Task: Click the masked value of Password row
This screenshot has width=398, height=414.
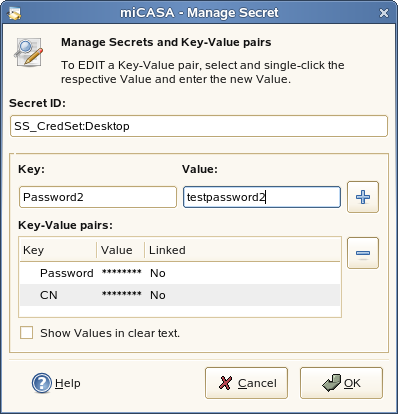Action: tap(122, 272)
